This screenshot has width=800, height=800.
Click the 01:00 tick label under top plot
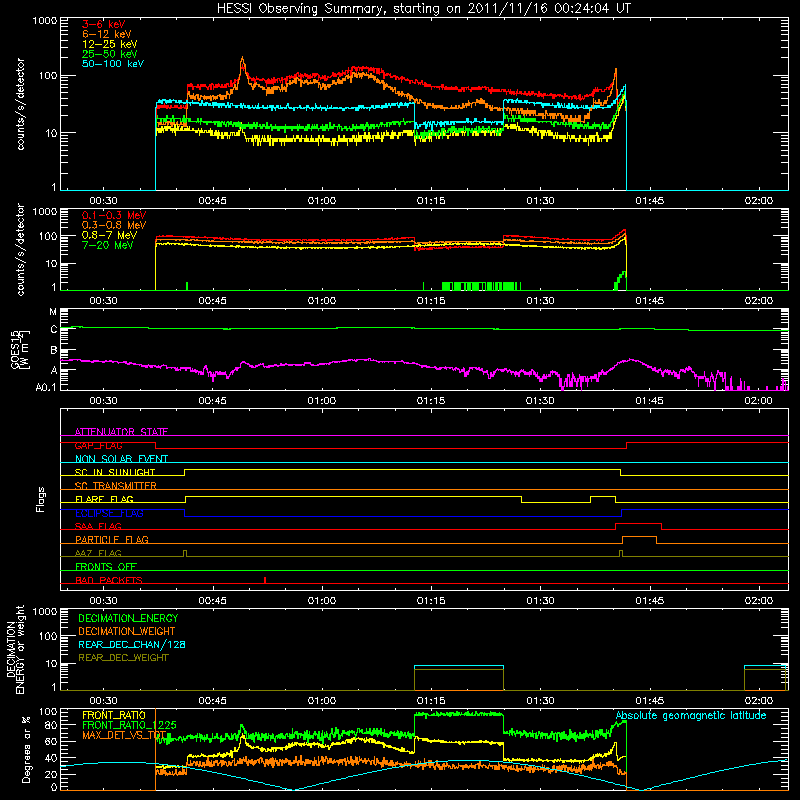[322, 201]
